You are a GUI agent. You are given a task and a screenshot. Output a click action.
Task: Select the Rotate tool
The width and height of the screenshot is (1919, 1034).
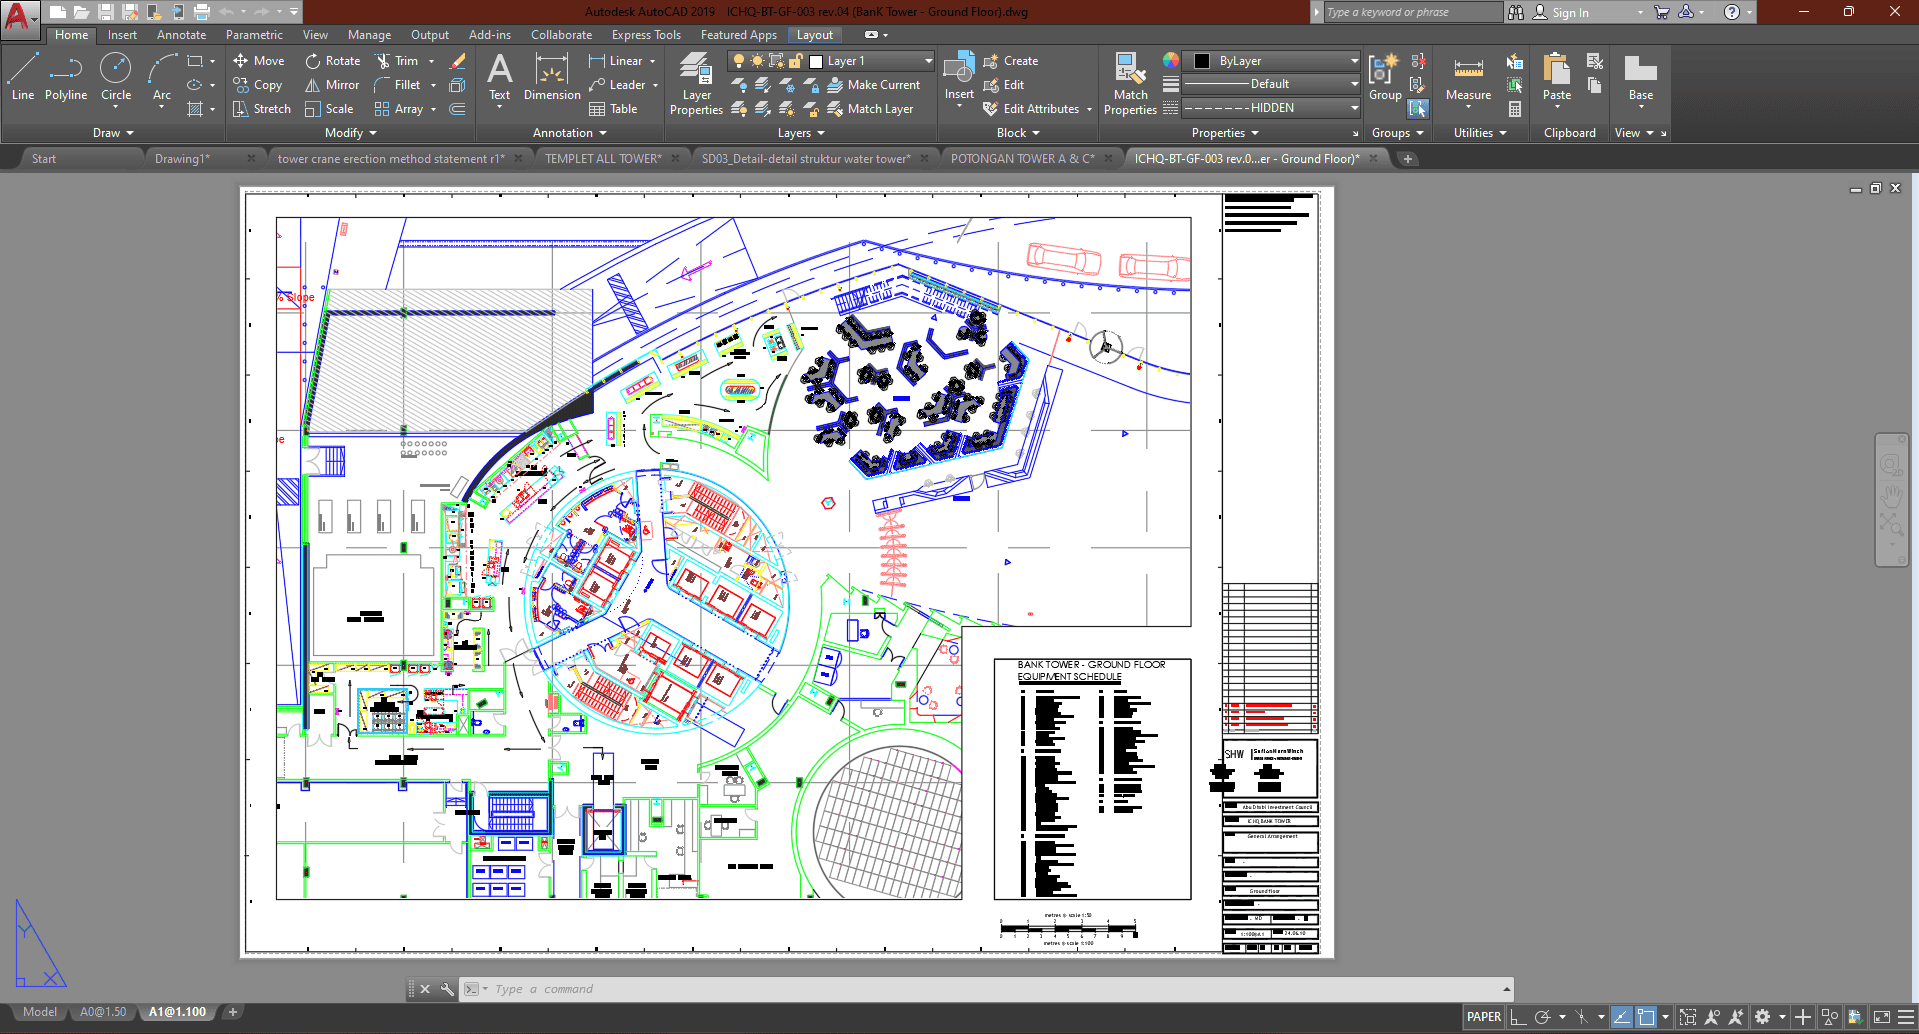coord(333,61)
